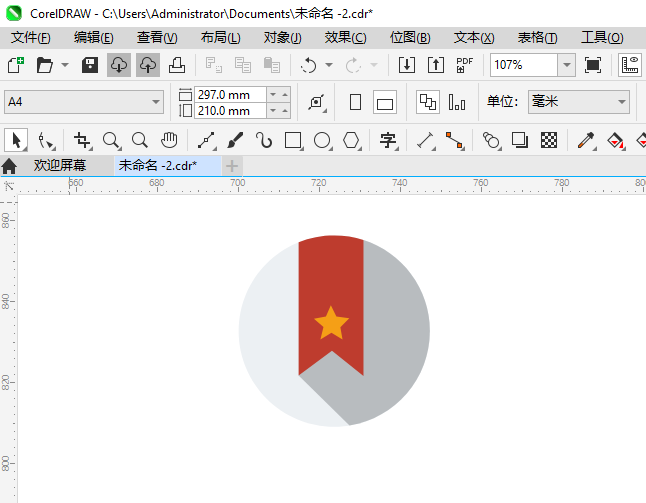Apply page layout to all pages
This screenshot has width=646, height=503.
tap(428, 102)
